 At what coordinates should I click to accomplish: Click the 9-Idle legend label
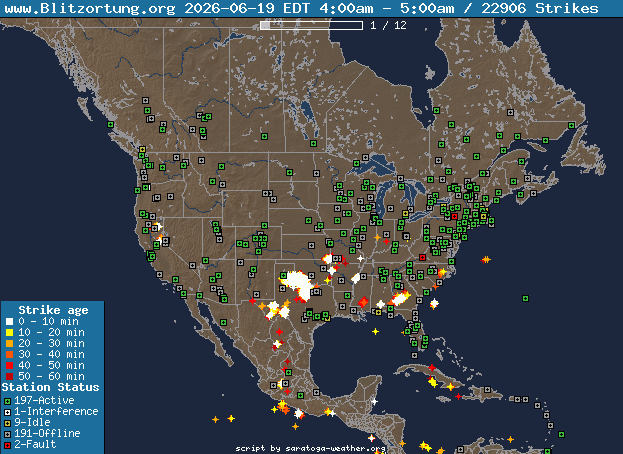coord(32,422)
